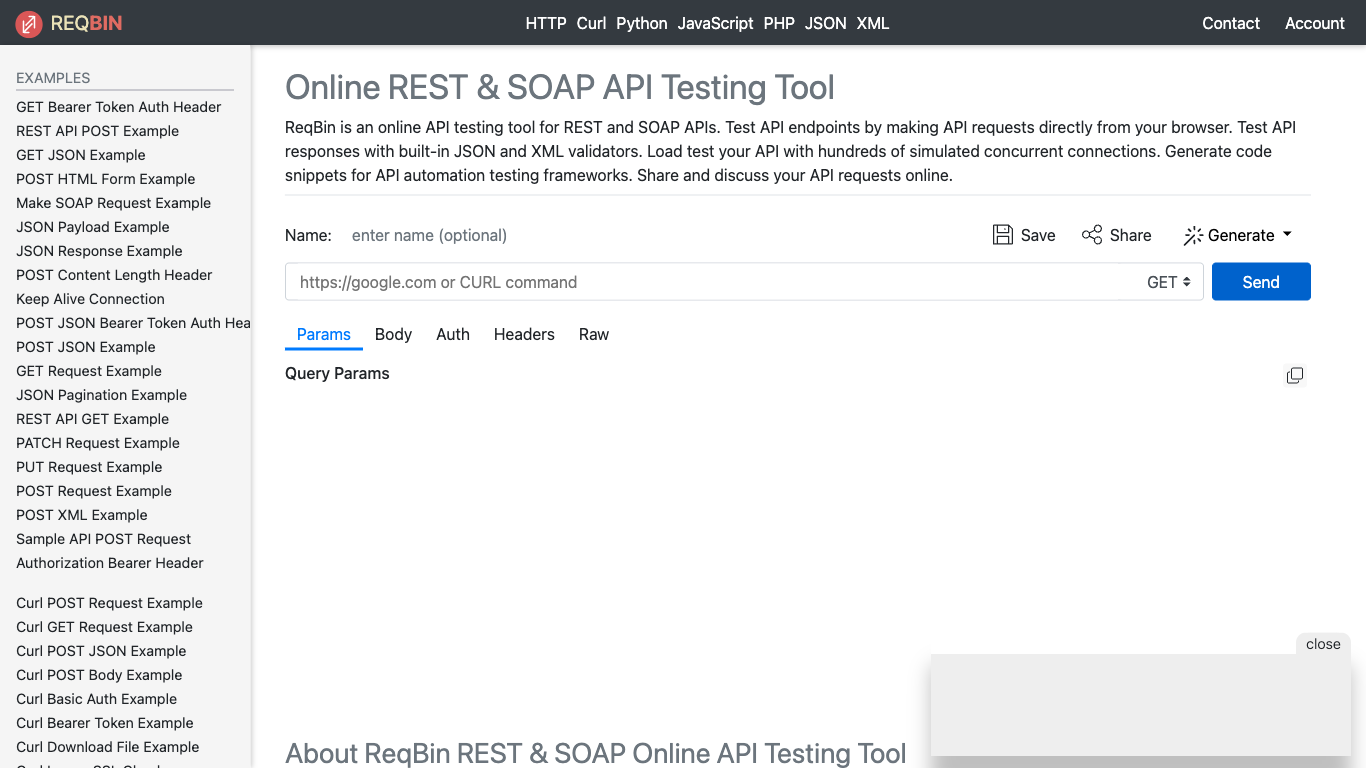This screenshot has height=768, width=1366.
Task: Open GET JSON Example link
Action: [81, 155]
